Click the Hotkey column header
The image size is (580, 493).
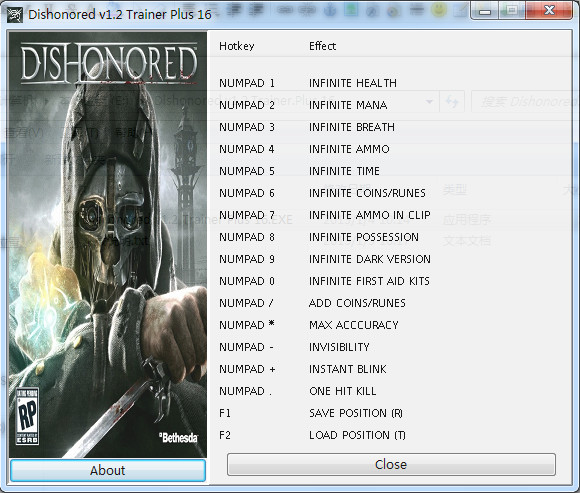click(x=237, y=46)
